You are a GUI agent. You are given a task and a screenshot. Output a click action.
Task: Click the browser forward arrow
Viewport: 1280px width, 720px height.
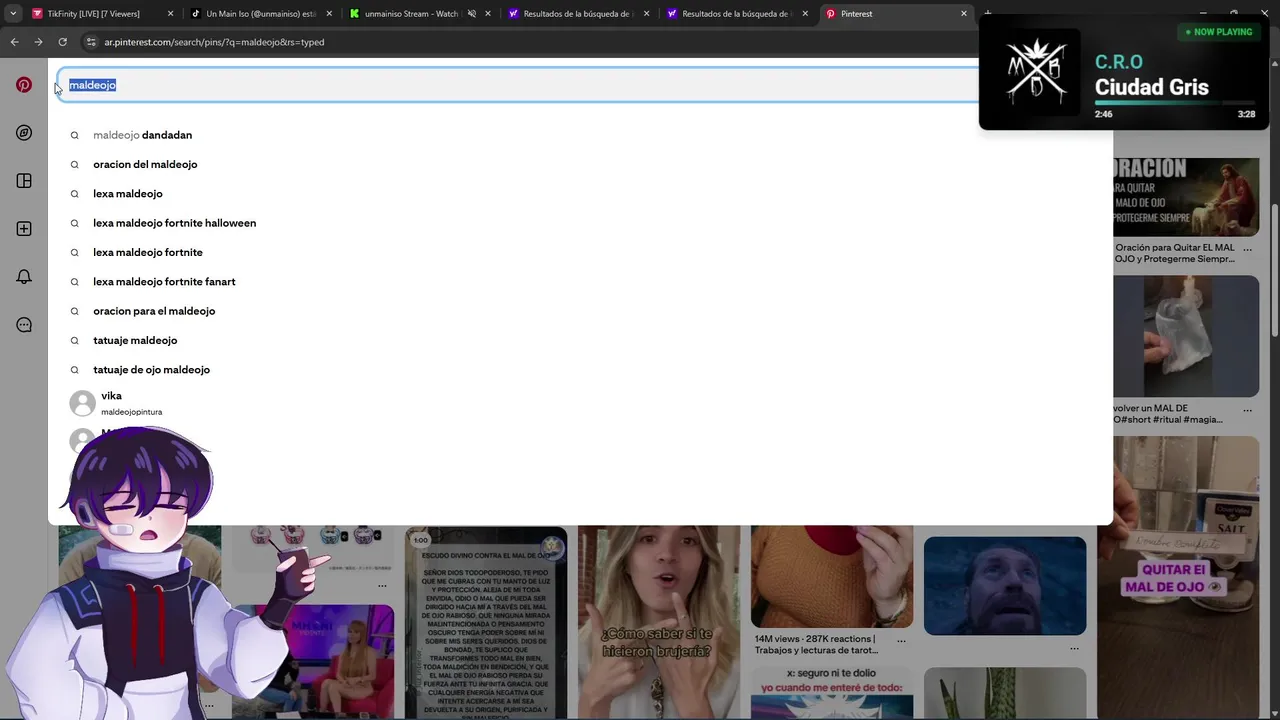coord(38,42)
